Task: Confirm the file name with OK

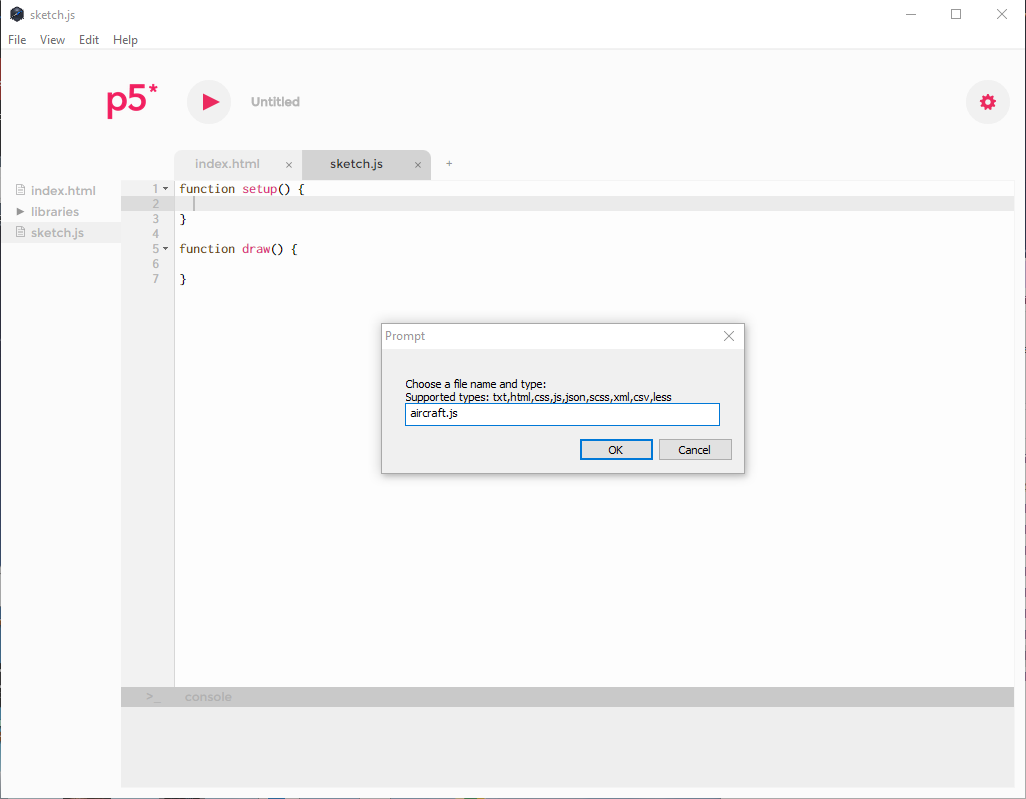Action: coord(616,450)
